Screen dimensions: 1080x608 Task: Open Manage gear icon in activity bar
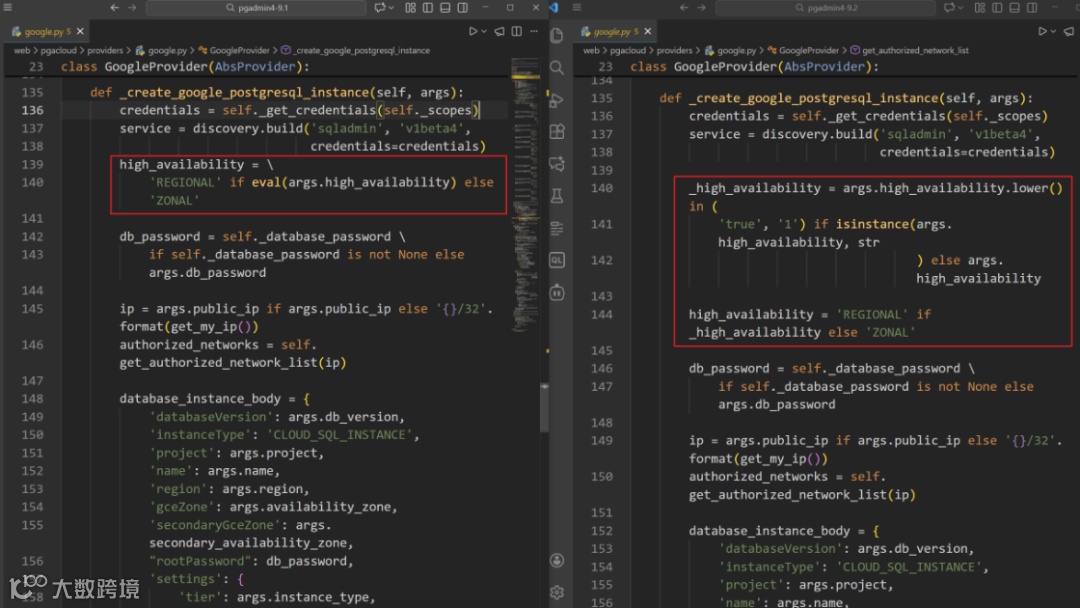pos(558,592)
